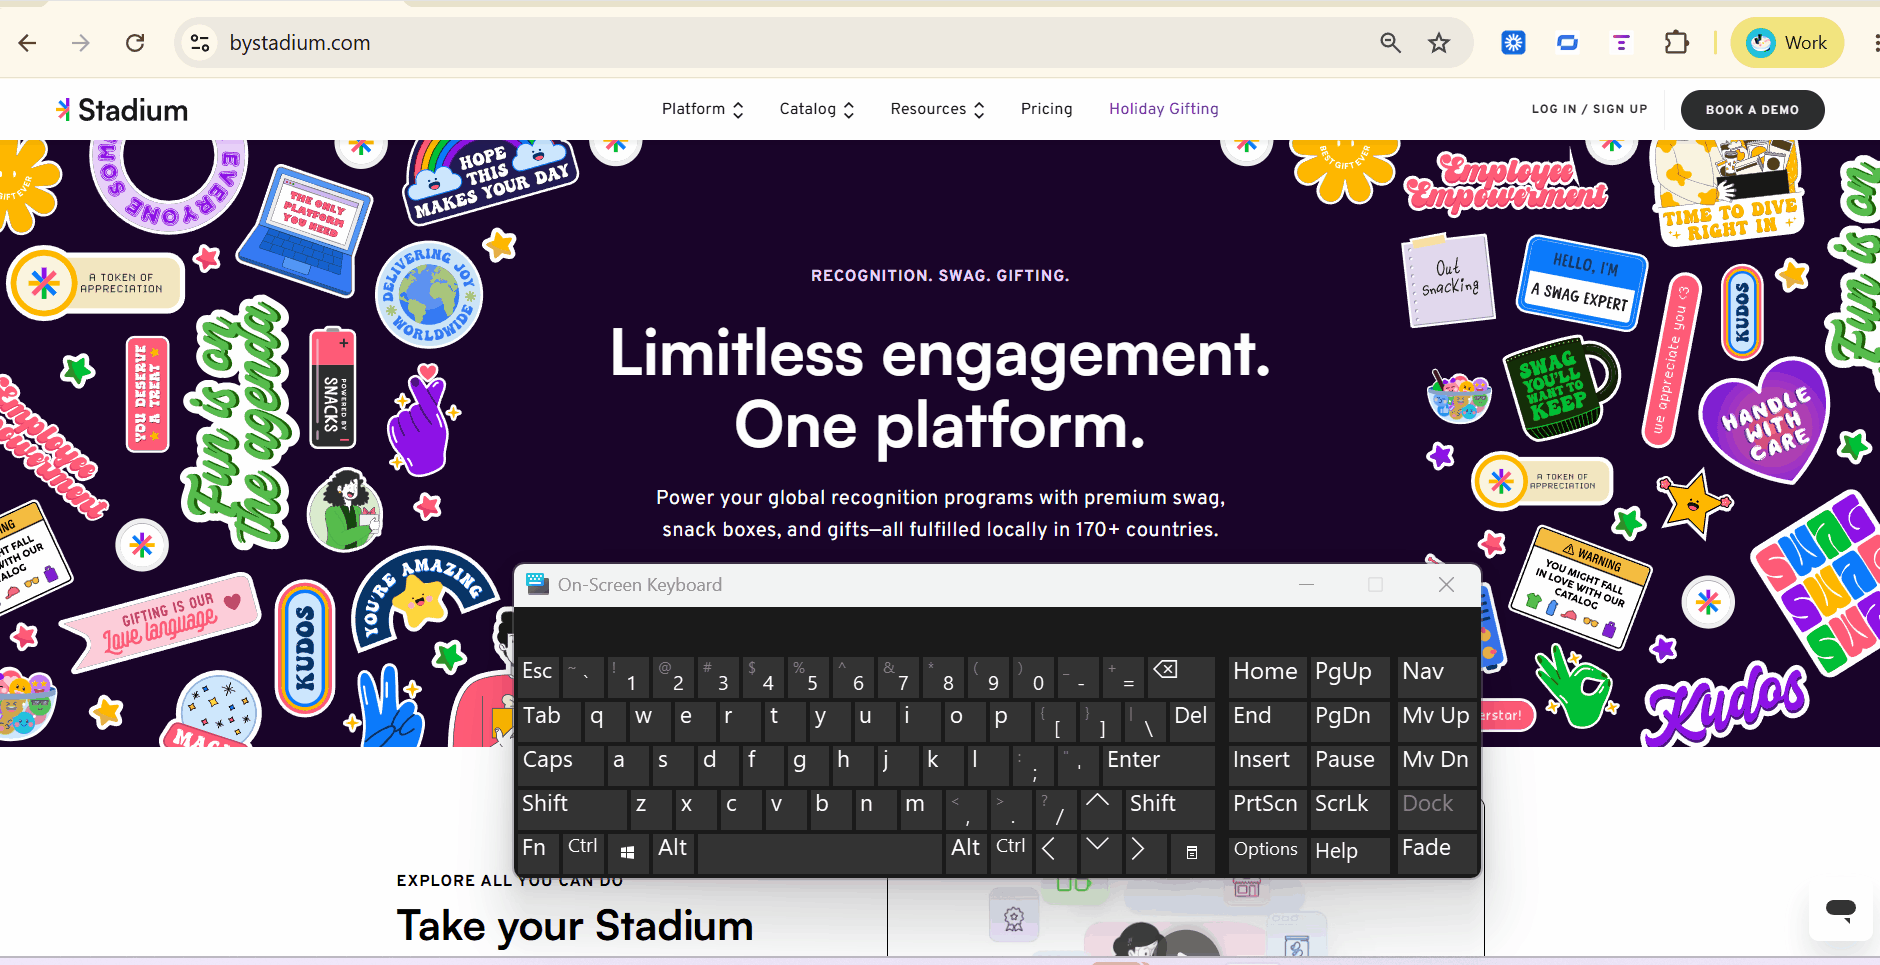This screenshot has width=1880, height=965.
Task: Click the Insert key on On-Screen Keyboard
Action: (1266, 765)
